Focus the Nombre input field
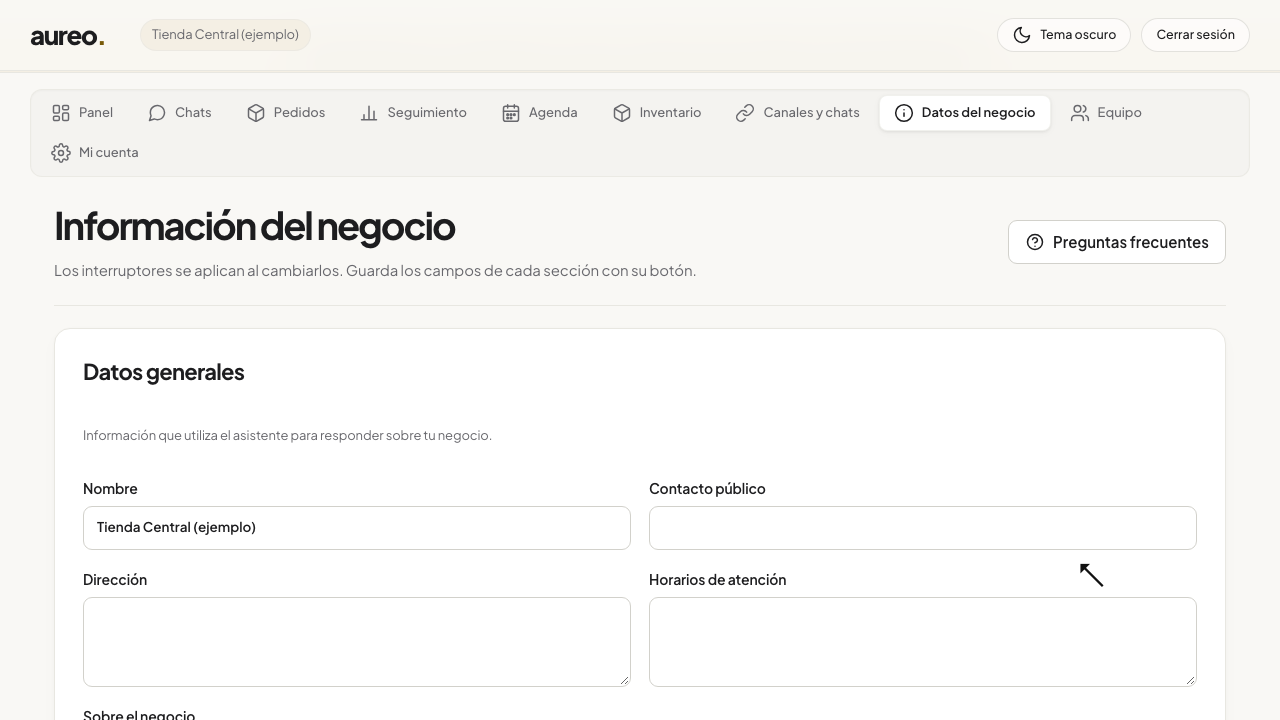This screenshot has height=720, width=1280. coord(357,528)
